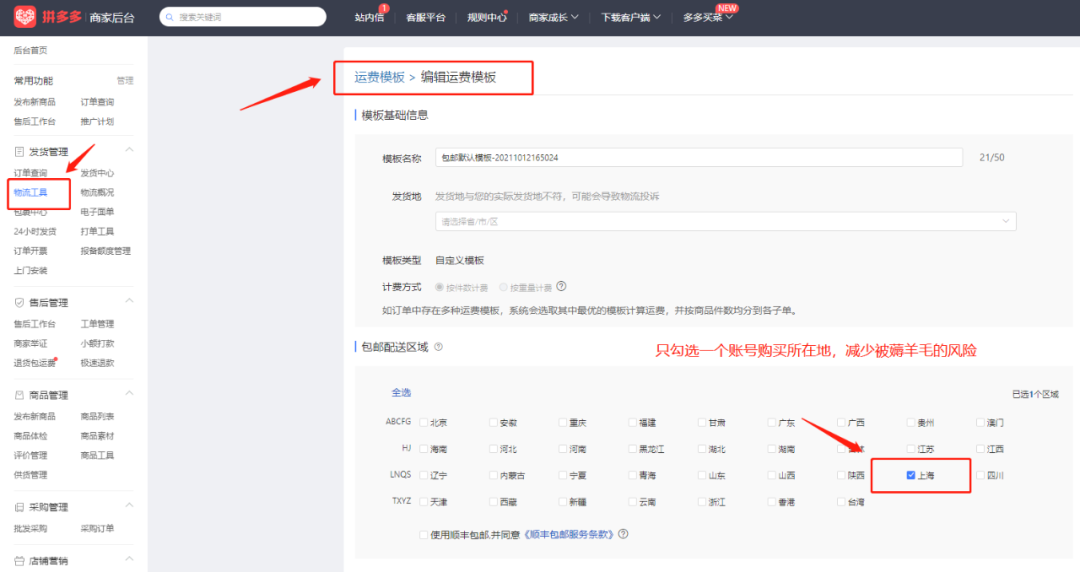Image resolution: width=1080 pixels, height=572 pixels.
Task: Open 推广计划 under 常用功能
Action: pyautogui.click(x=97, y=121)
